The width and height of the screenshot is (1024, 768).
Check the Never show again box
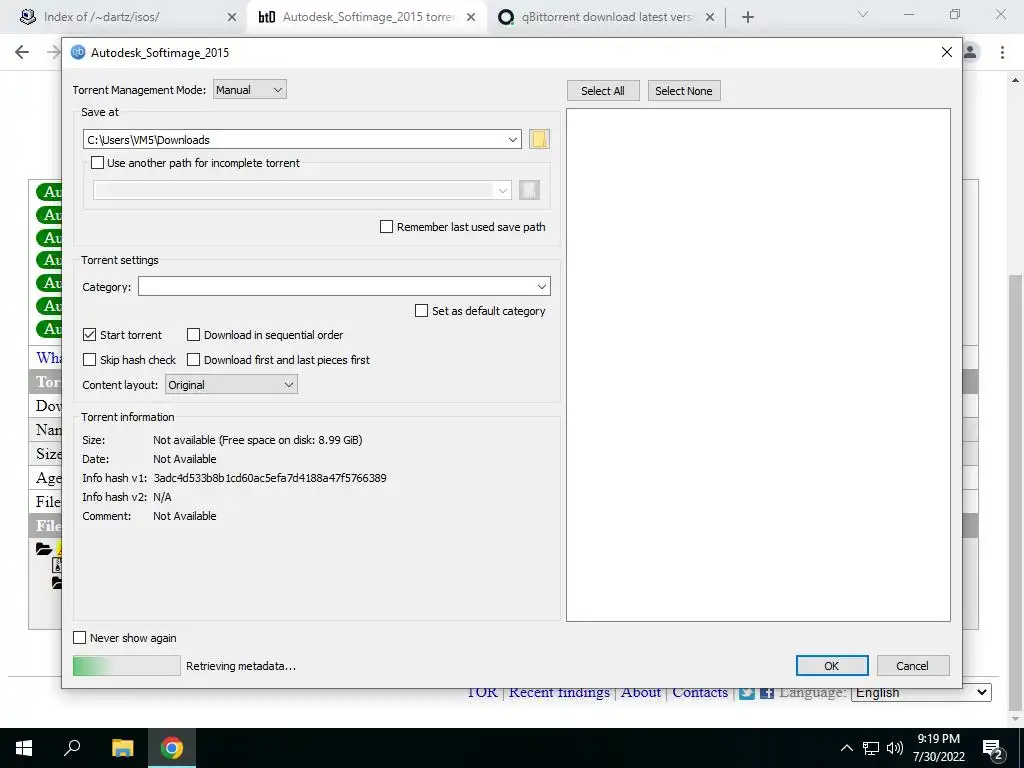pyautogui.click(x=80, y=638)
